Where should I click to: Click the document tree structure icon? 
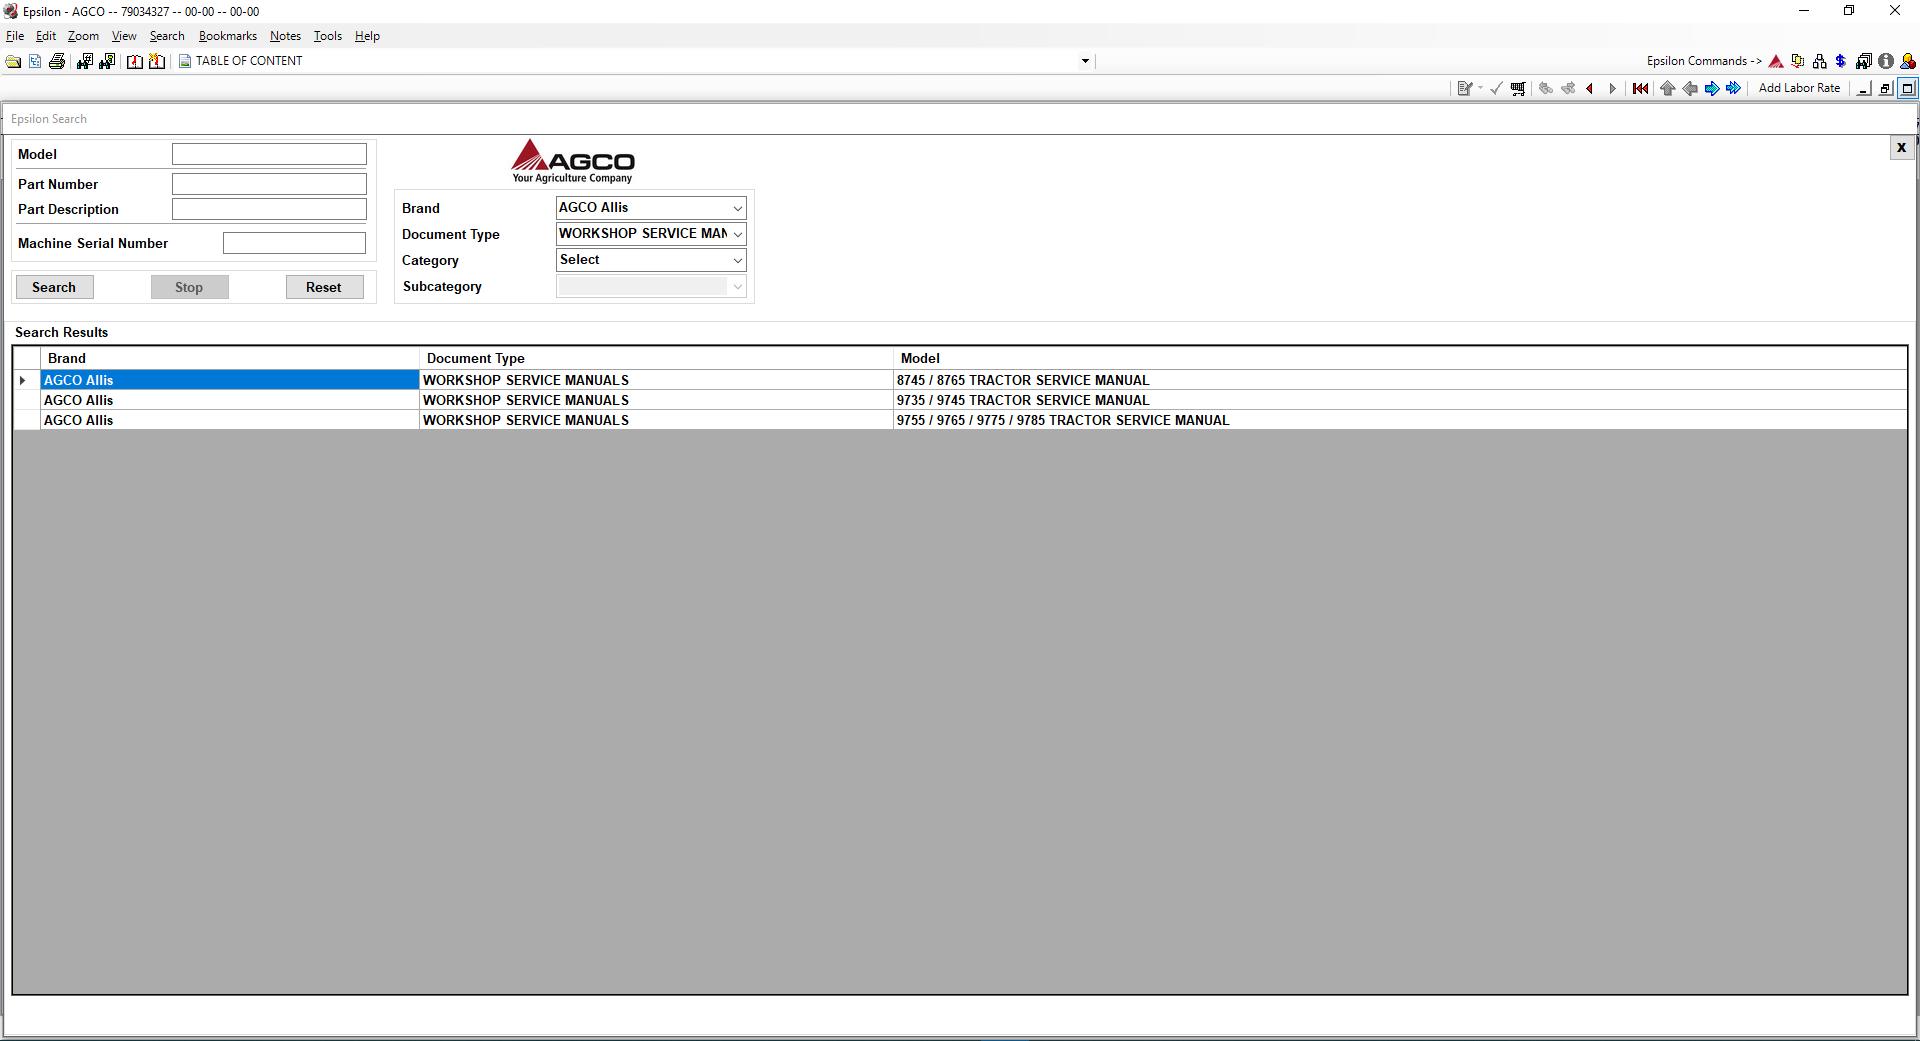point(35,62)
